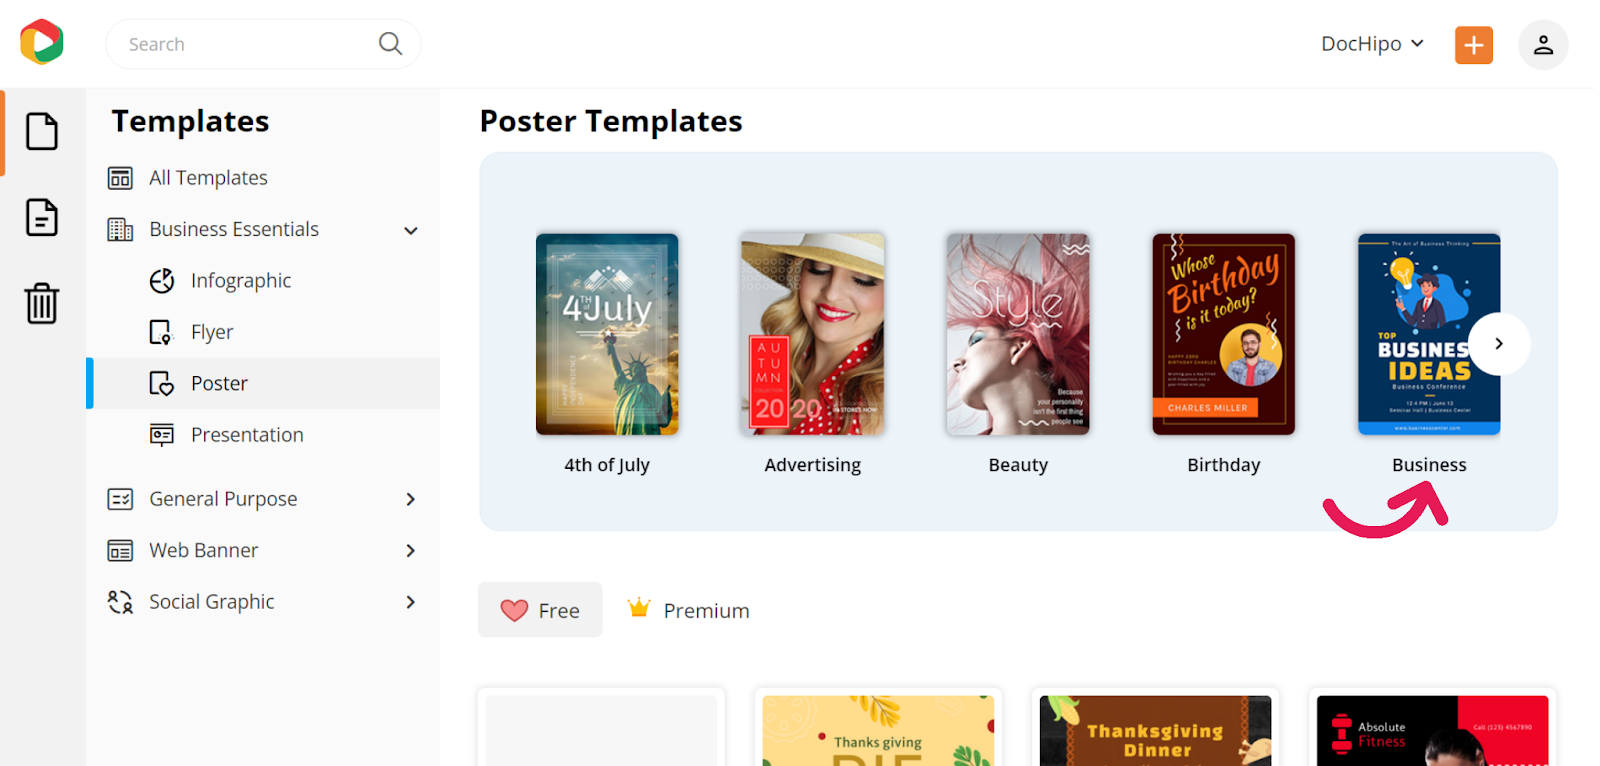Viewport: 1600px width, 766px height.
Task: Open the DocHipo account dropdown
Action: click(1372, 44)
